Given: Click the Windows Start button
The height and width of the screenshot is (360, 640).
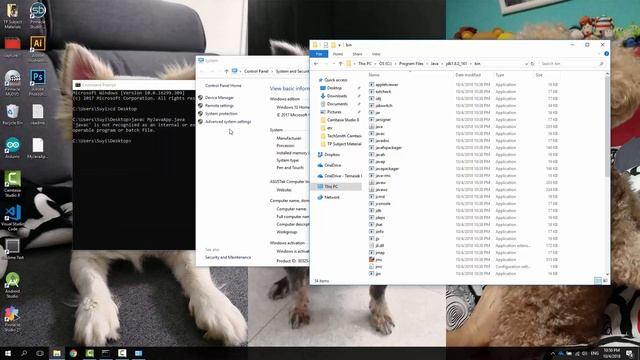Looking at the screenshot, I should tap(7, 353).
